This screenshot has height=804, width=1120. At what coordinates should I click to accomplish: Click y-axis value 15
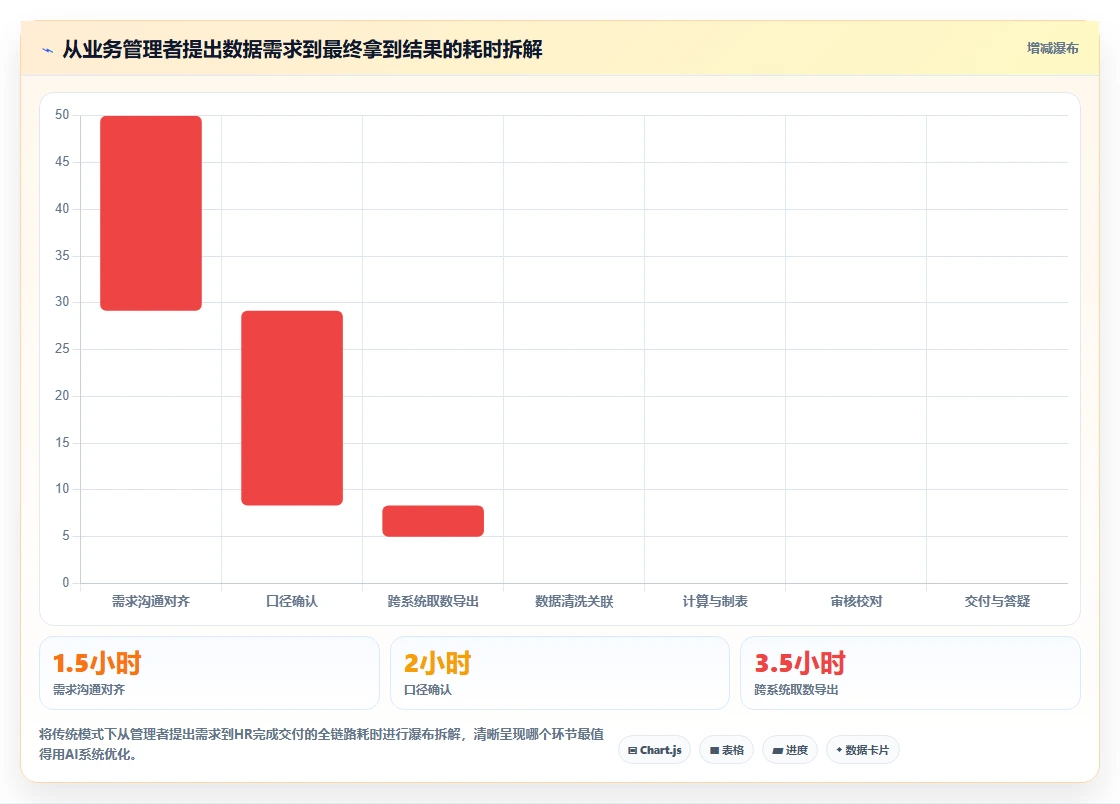click(62, 443)
